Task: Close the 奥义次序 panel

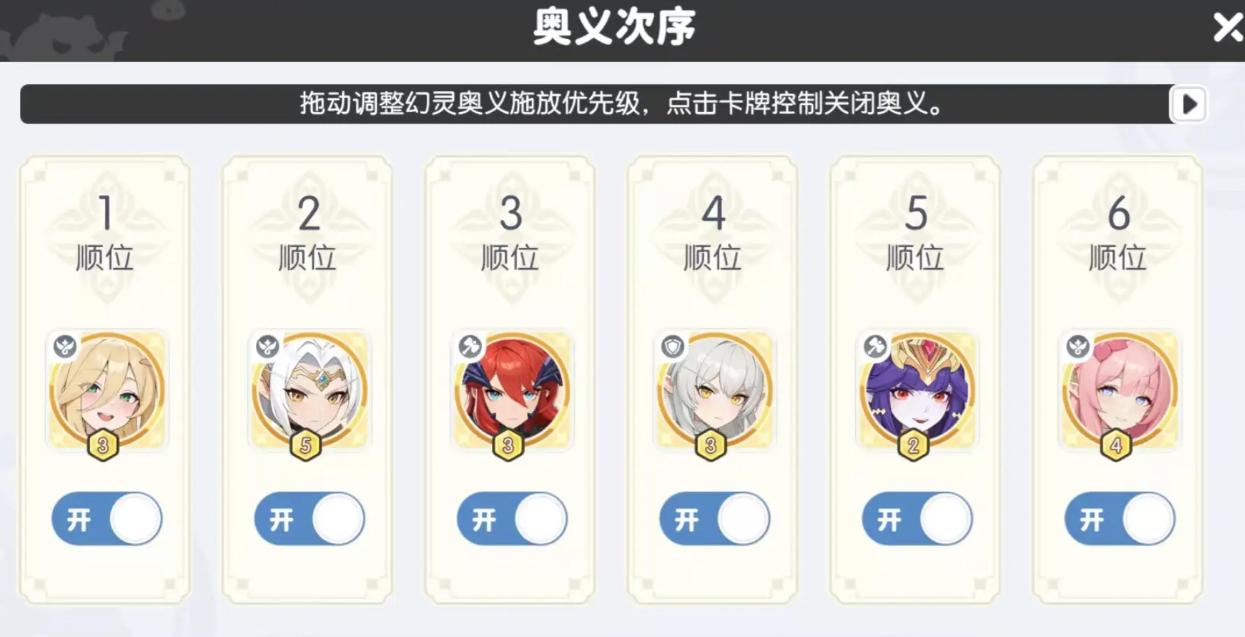Action: [1226, 27]
